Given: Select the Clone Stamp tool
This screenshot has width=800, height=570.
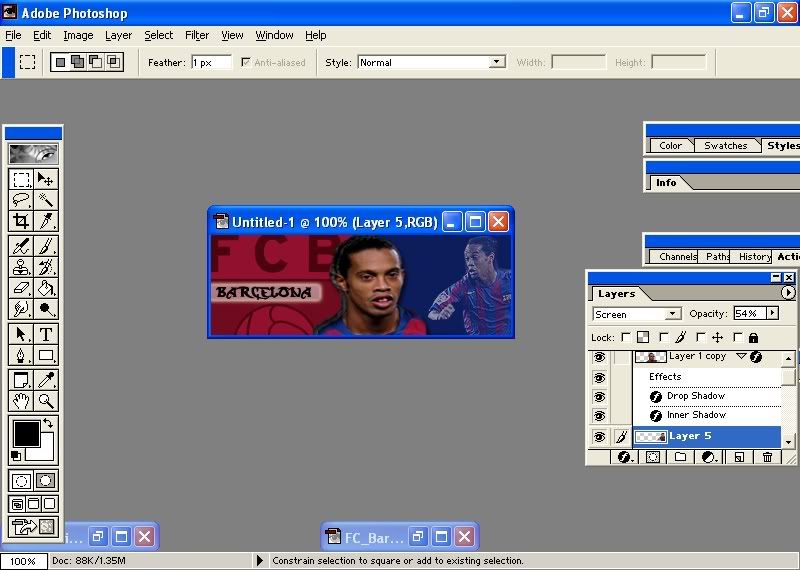Looking at the screenshot, I should [x=21, y=267].
